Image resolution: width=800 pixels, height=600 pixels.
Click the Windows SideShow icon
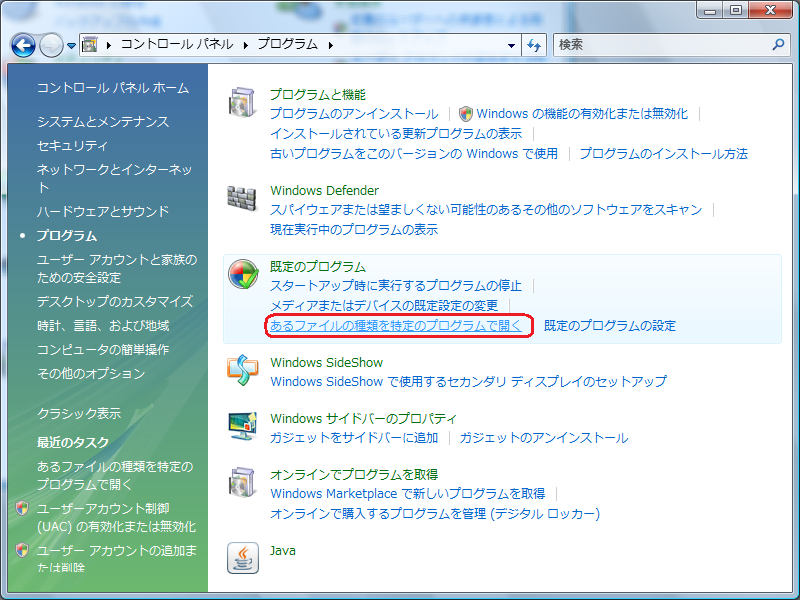point(243,371)
